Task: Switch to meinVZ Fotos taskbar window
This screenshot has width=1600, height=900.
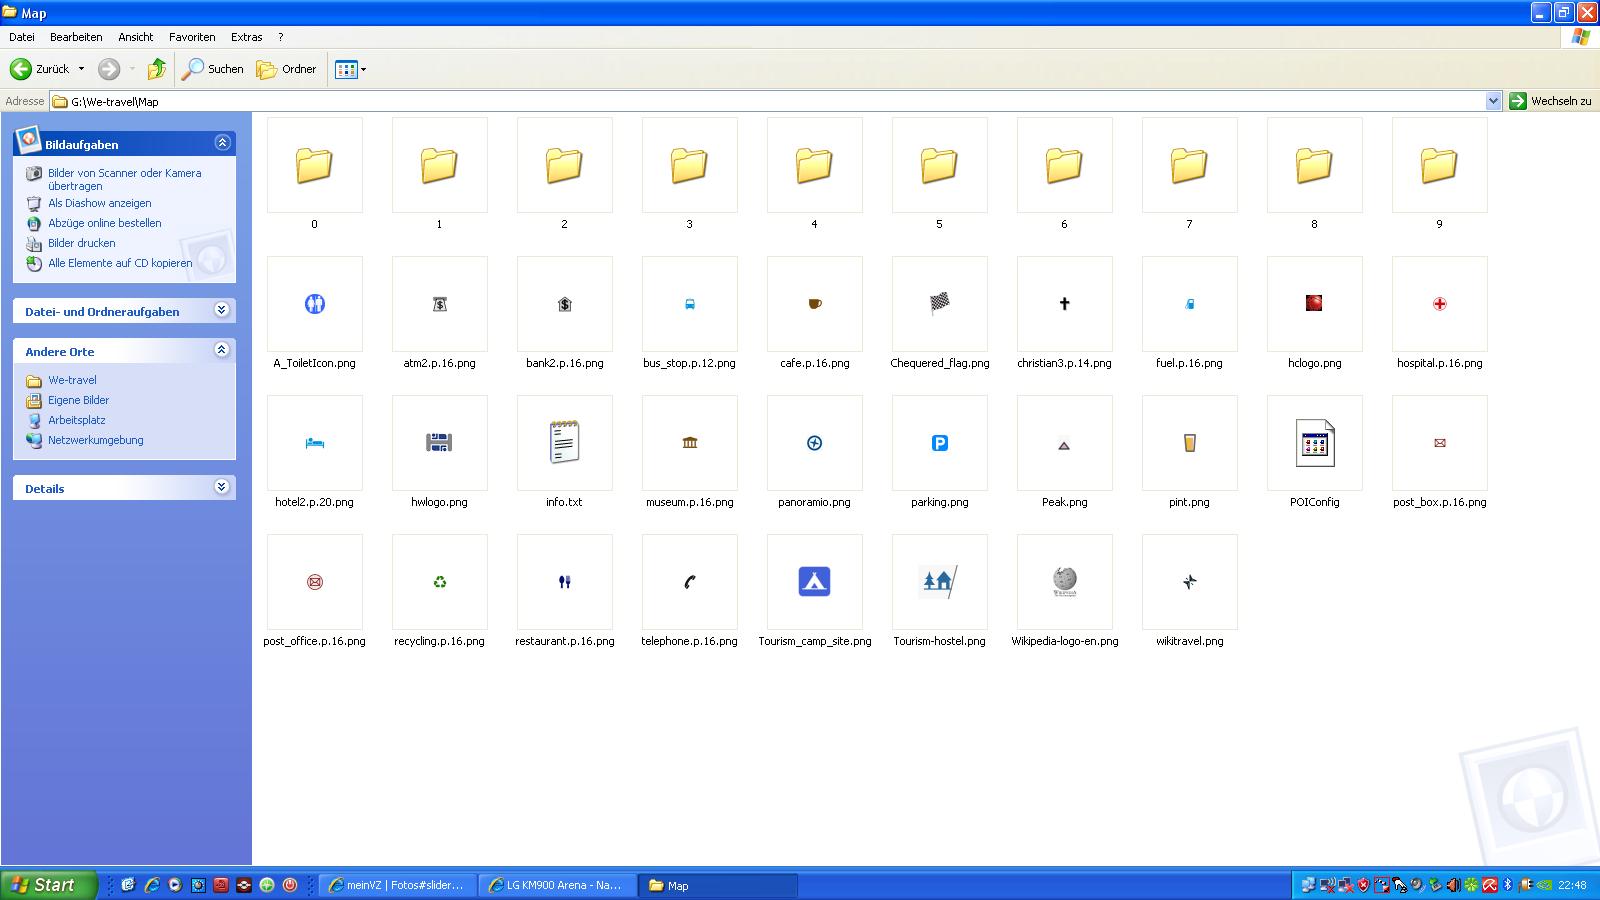Action: [x=398, y=885]
